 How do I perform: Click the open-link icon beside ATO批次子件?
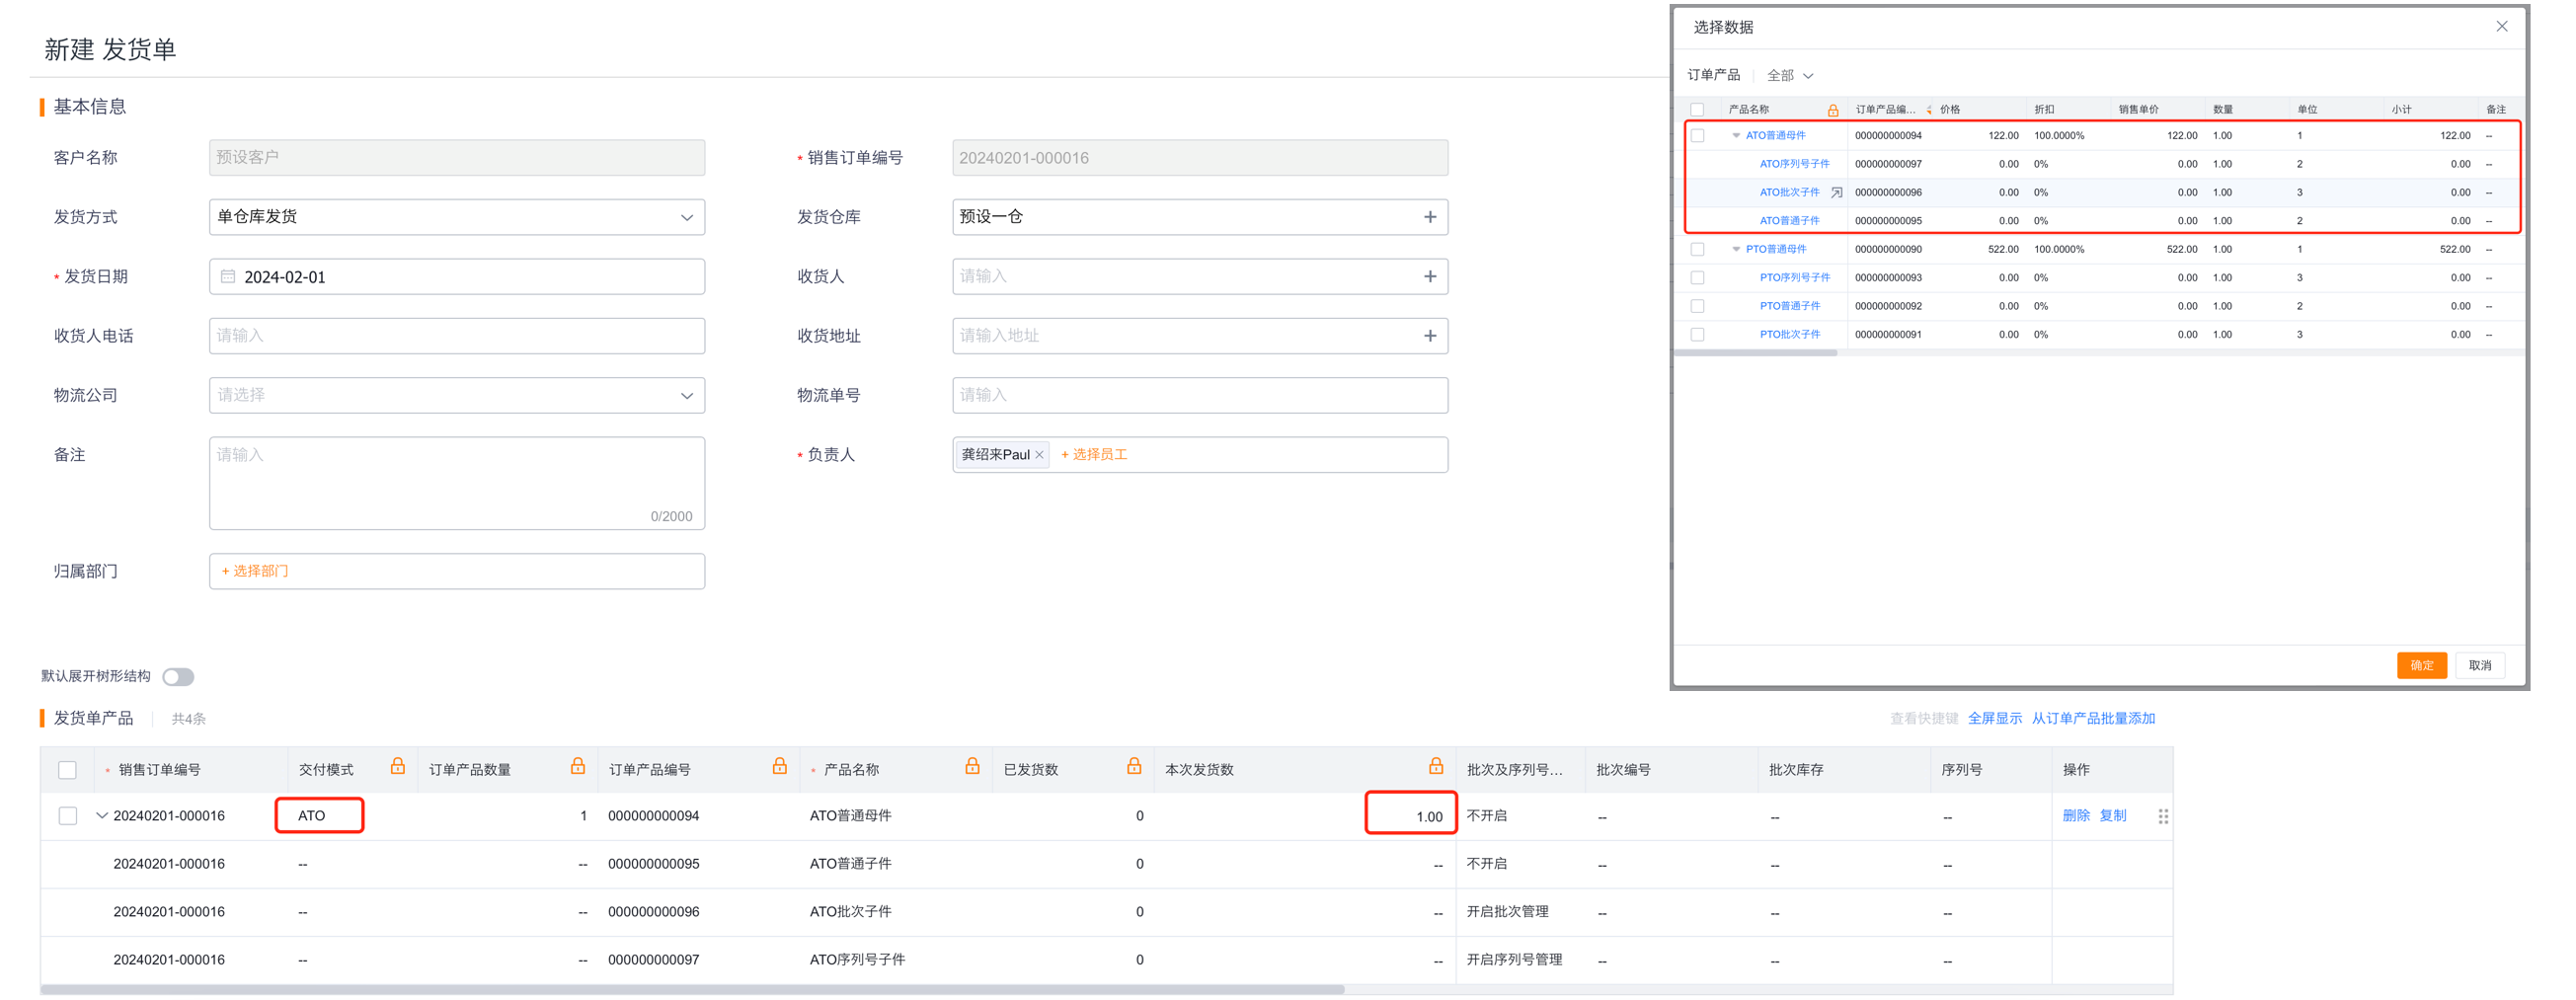click(x=1836, y=193)
